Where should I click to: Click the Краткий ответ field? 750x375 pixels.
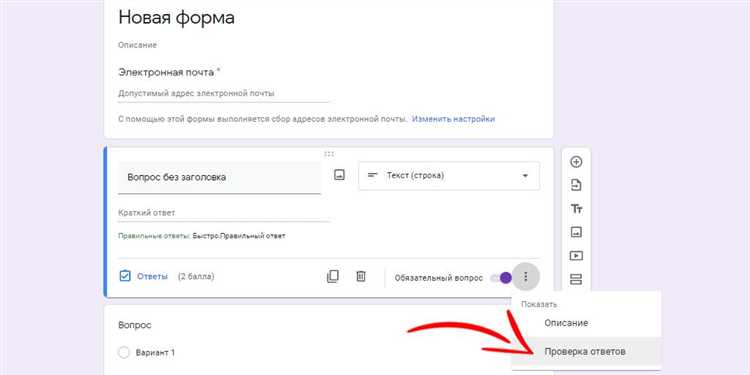[x=224, y=213]
